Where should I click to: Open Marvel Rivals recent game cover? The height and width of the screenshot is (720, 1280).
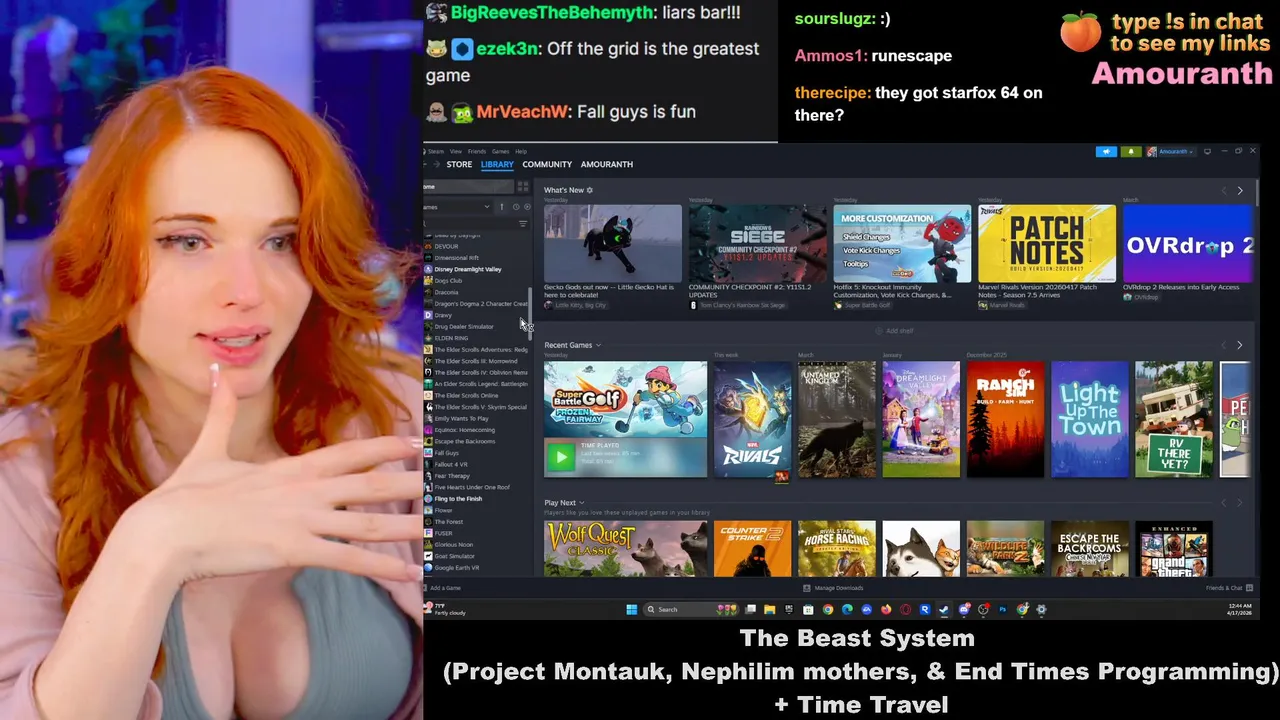(753, 420)
